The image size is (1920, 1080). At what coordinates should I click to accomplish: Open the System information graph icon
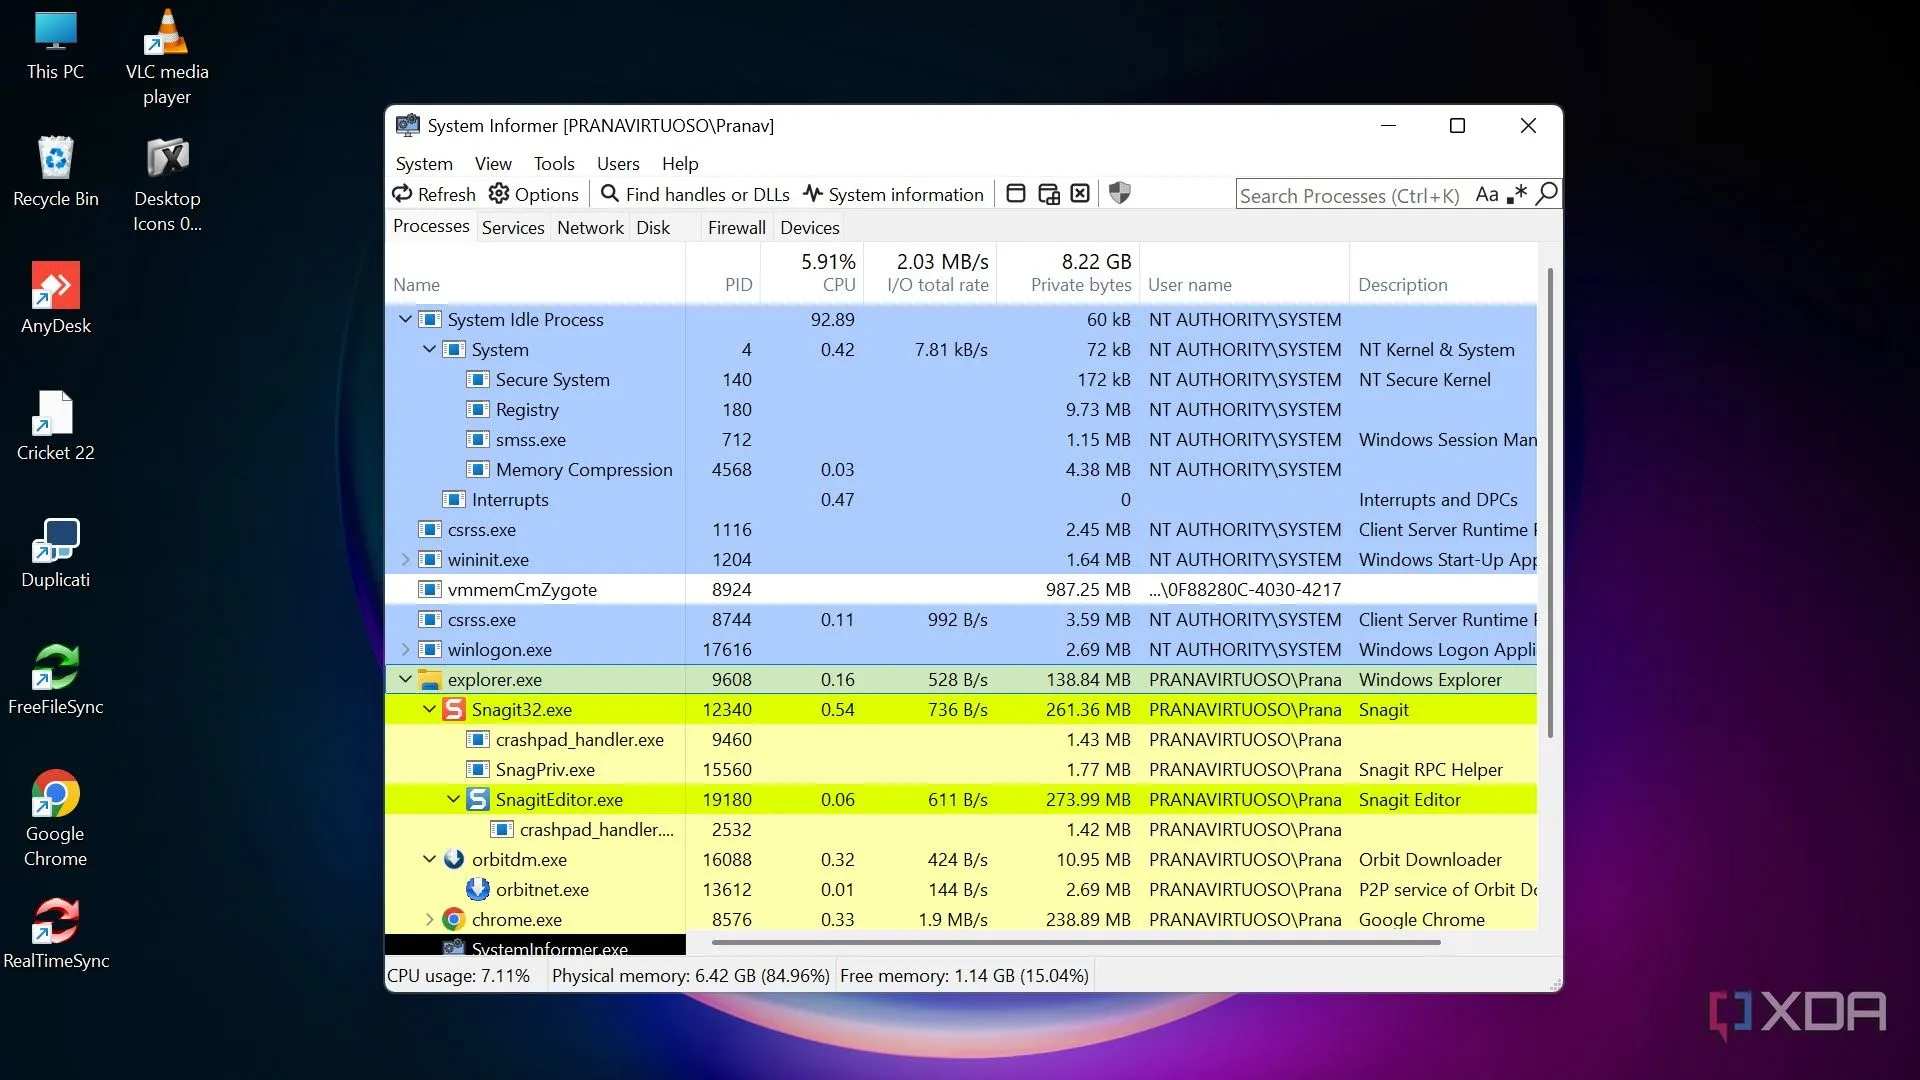813,194
